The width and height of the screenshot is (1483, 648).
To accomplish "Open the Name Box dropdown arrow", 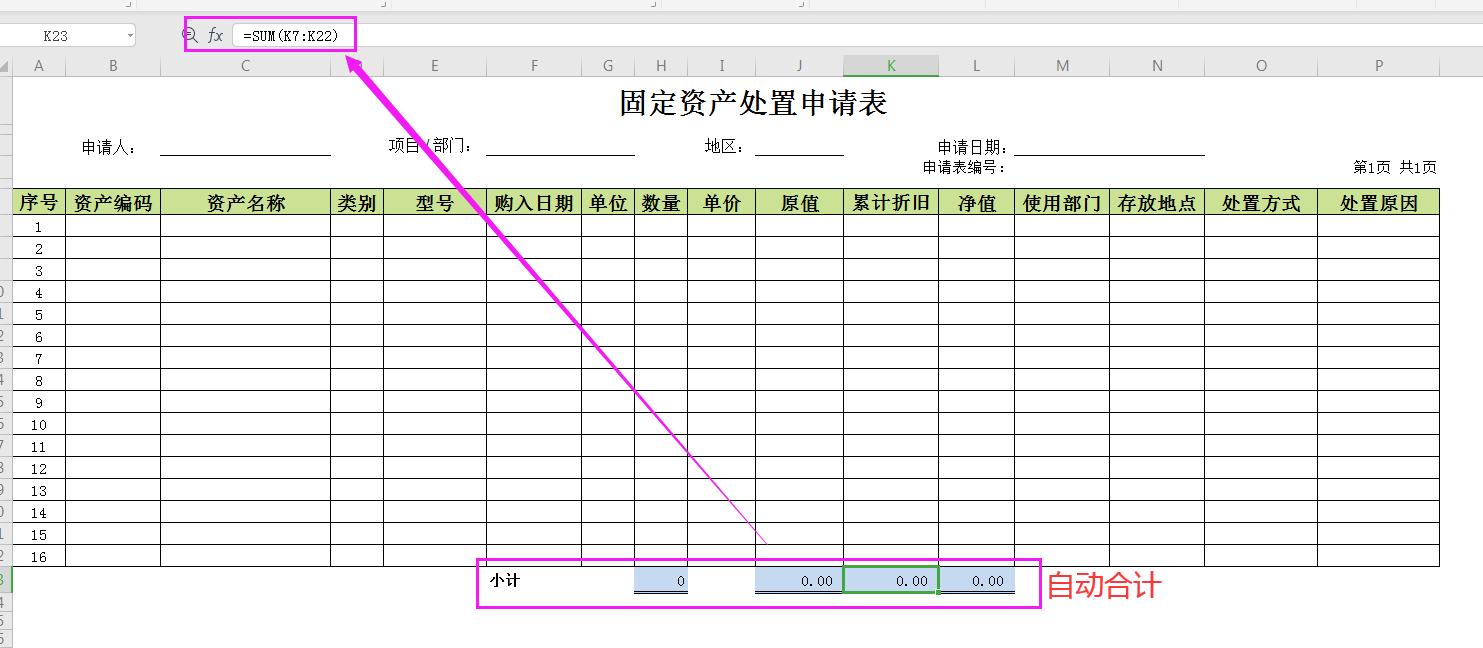I will (x=130, y=33).
